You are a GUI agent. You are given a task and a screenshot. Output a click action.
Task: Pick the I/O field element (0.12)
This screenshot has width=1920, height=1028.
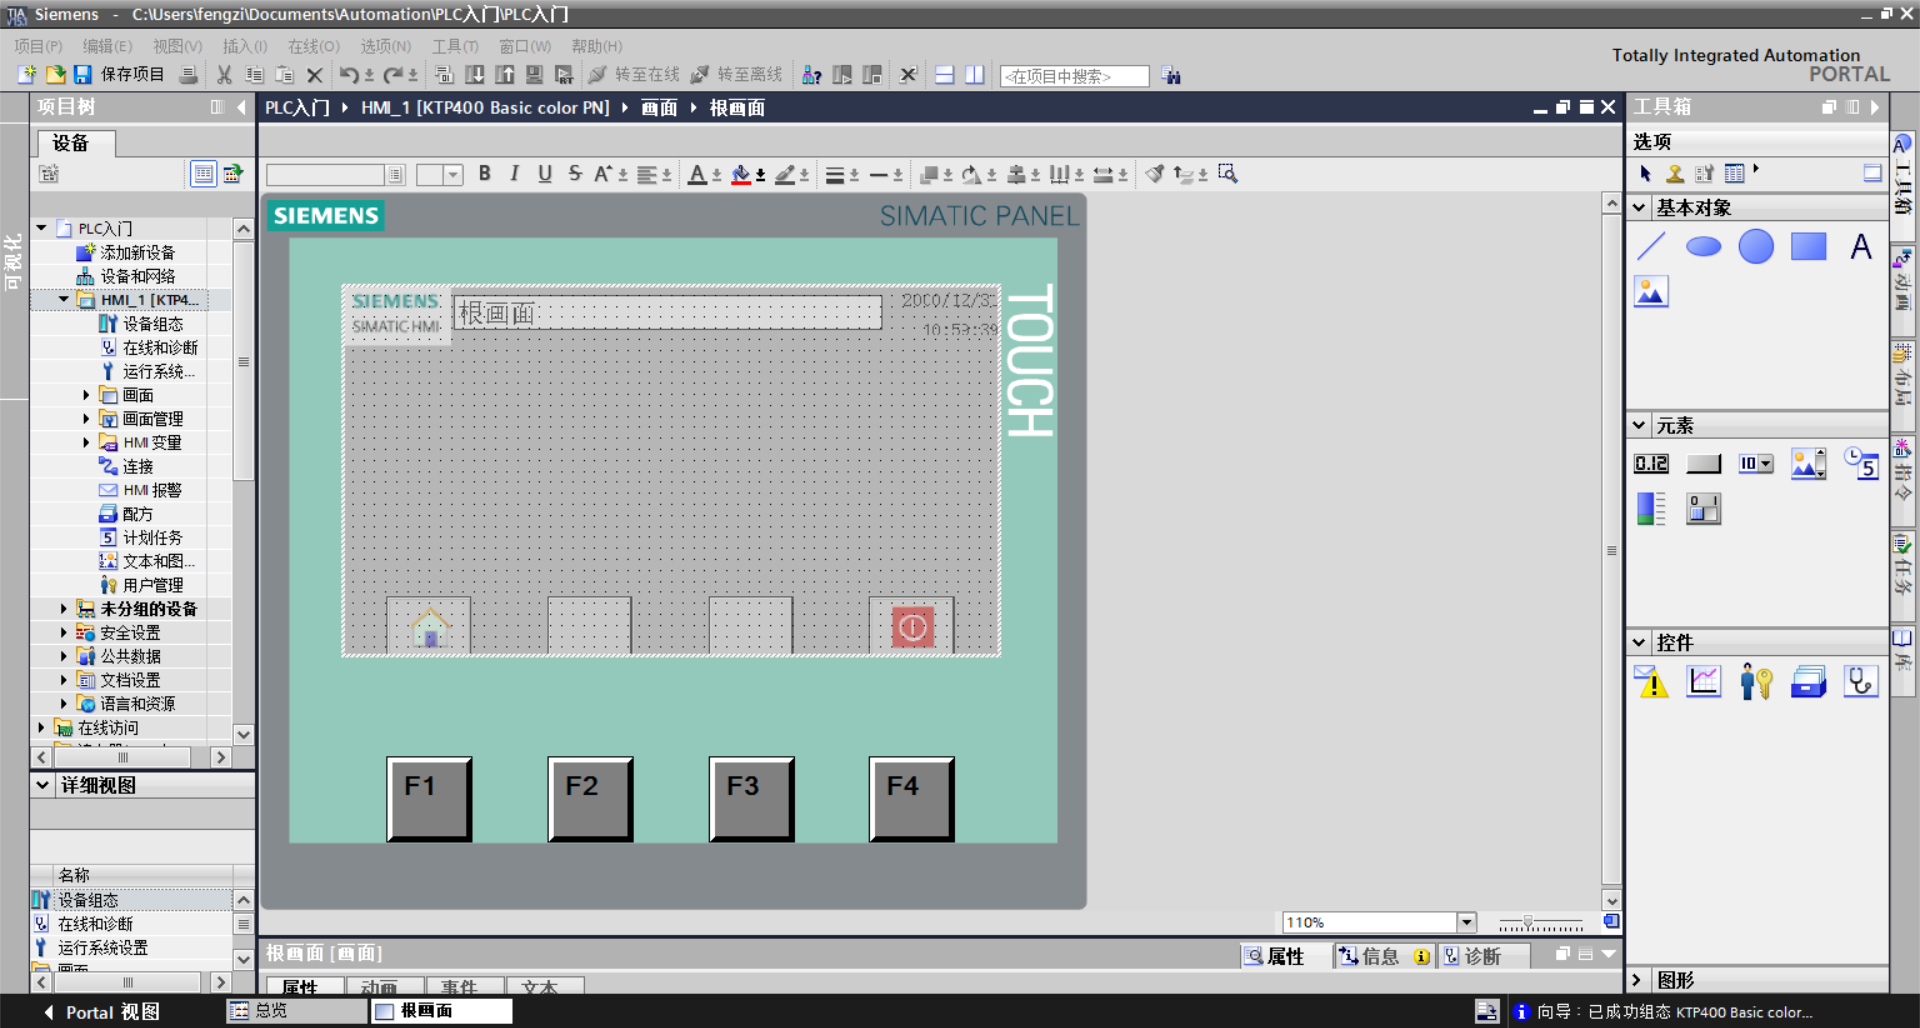click(x=1651, y=463)
